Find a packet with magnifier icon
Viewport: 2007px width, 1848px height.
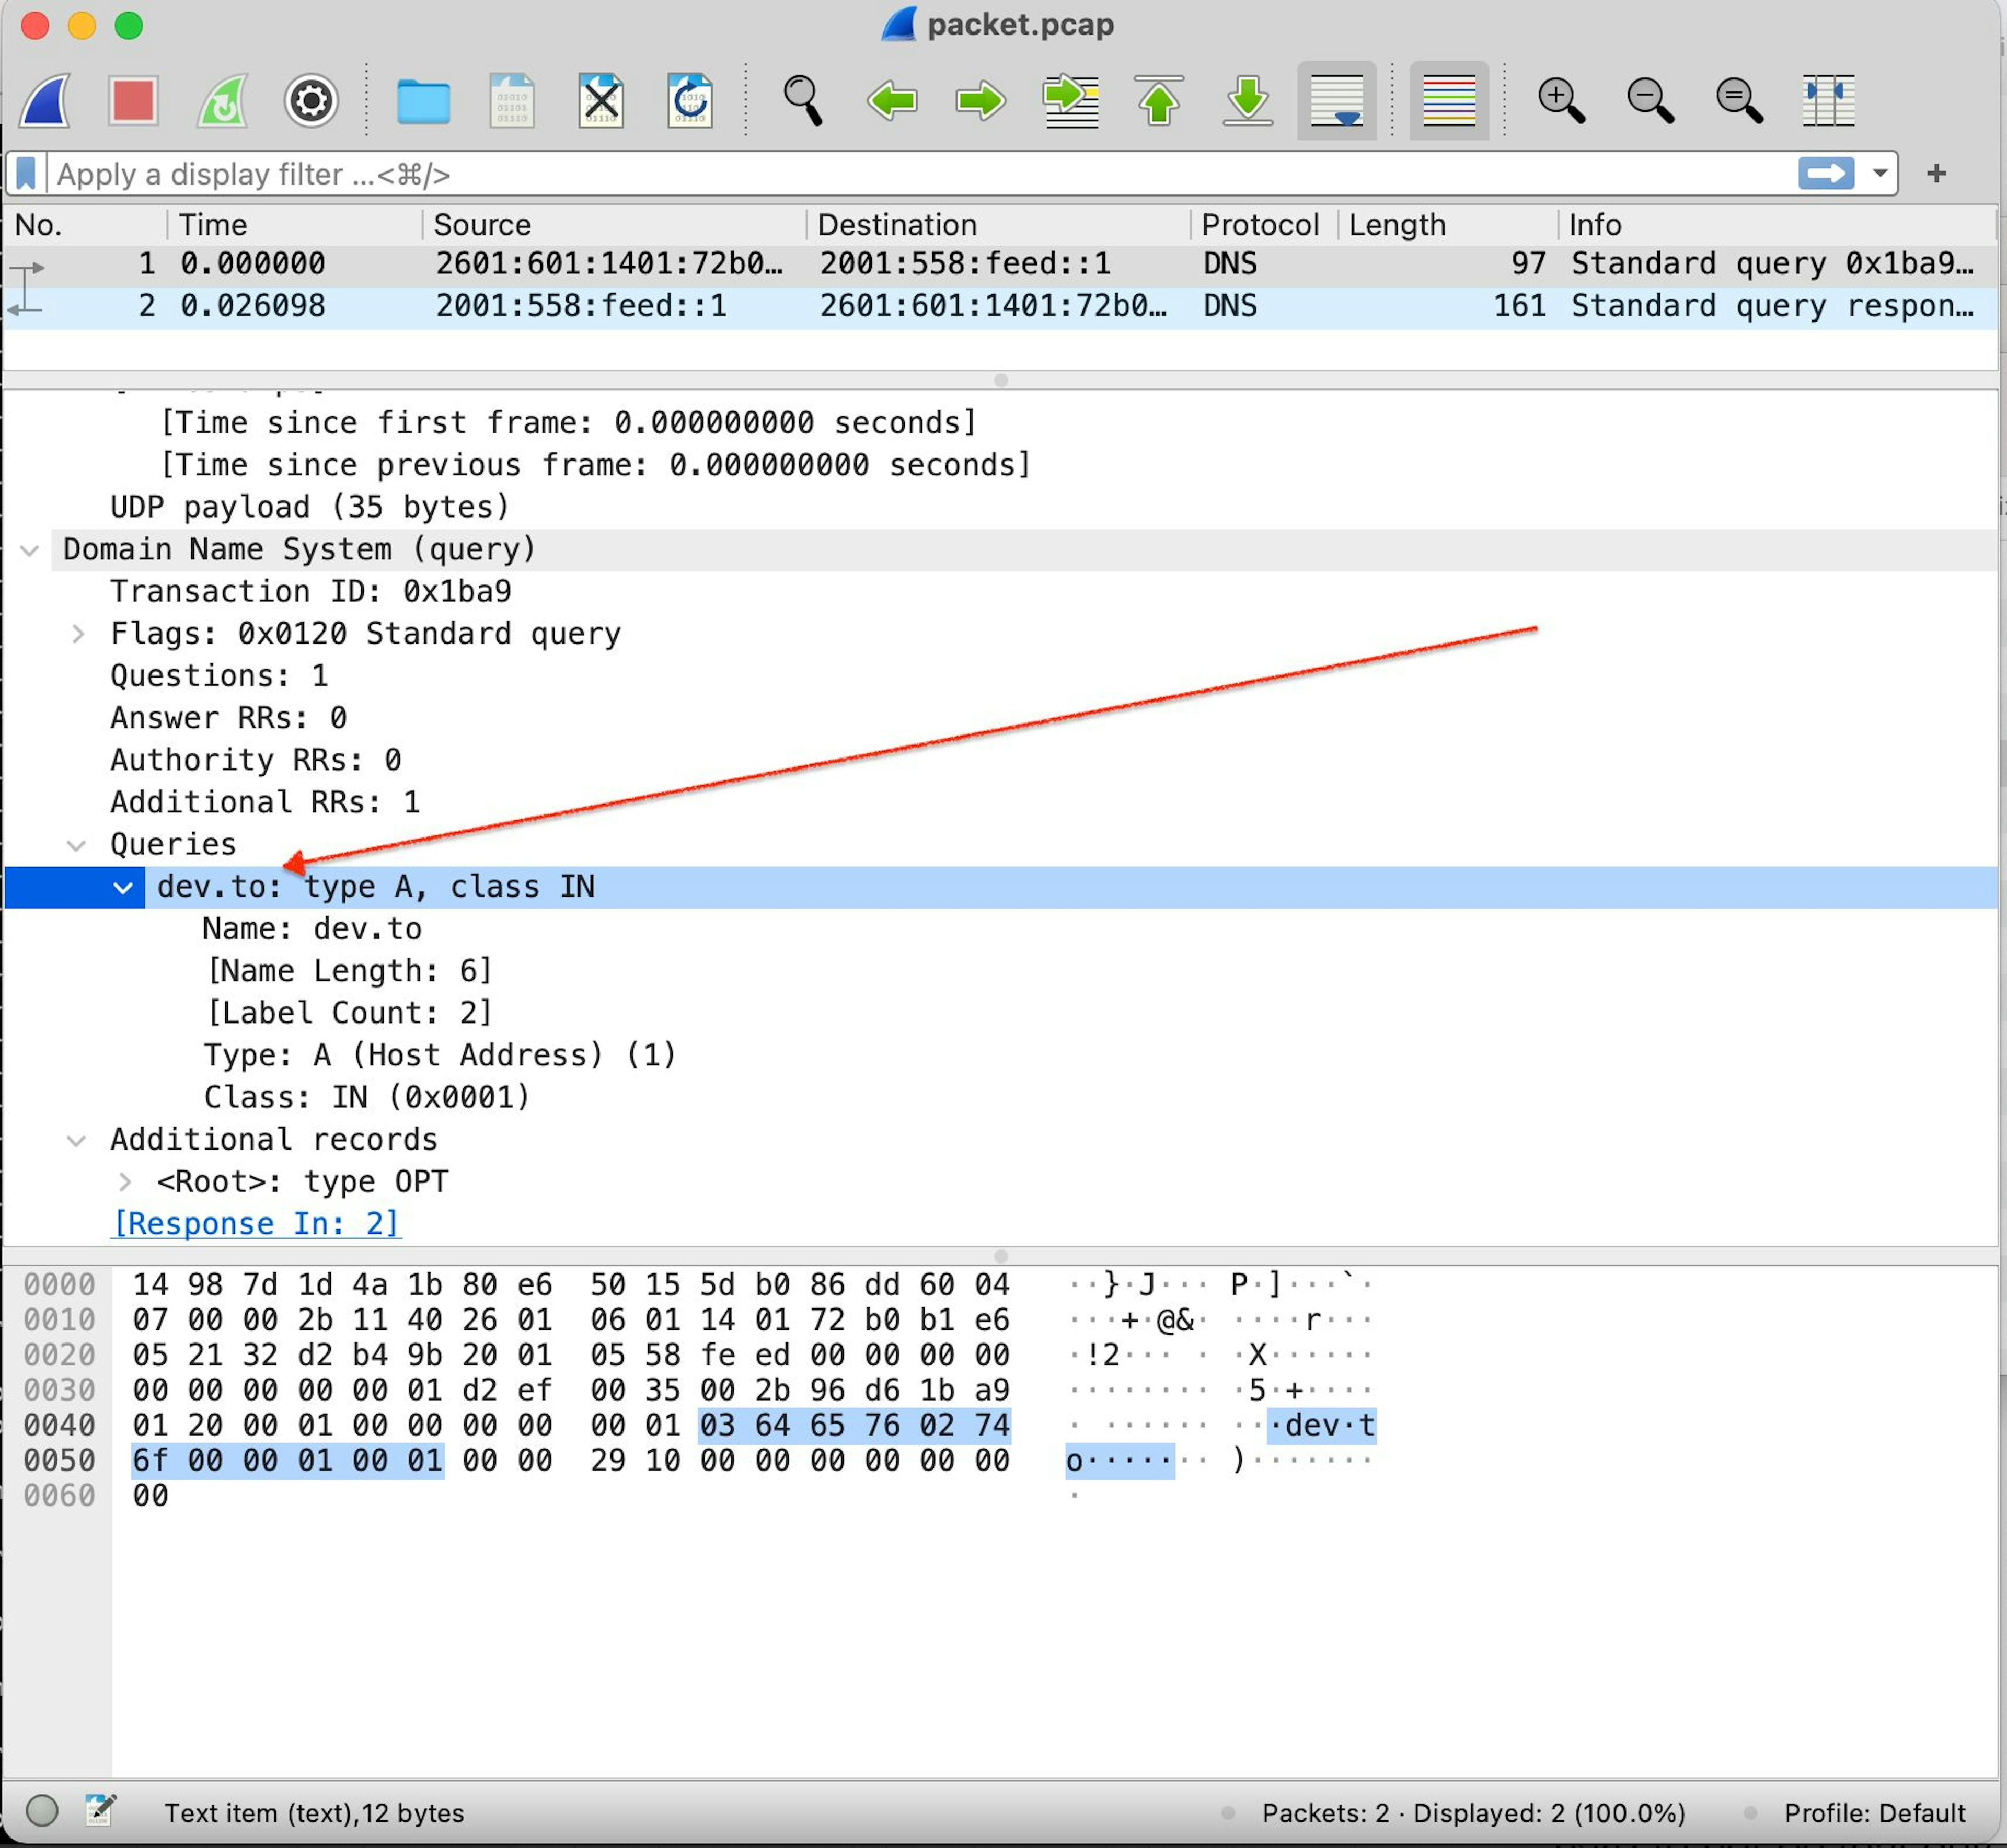pos(802,100)
